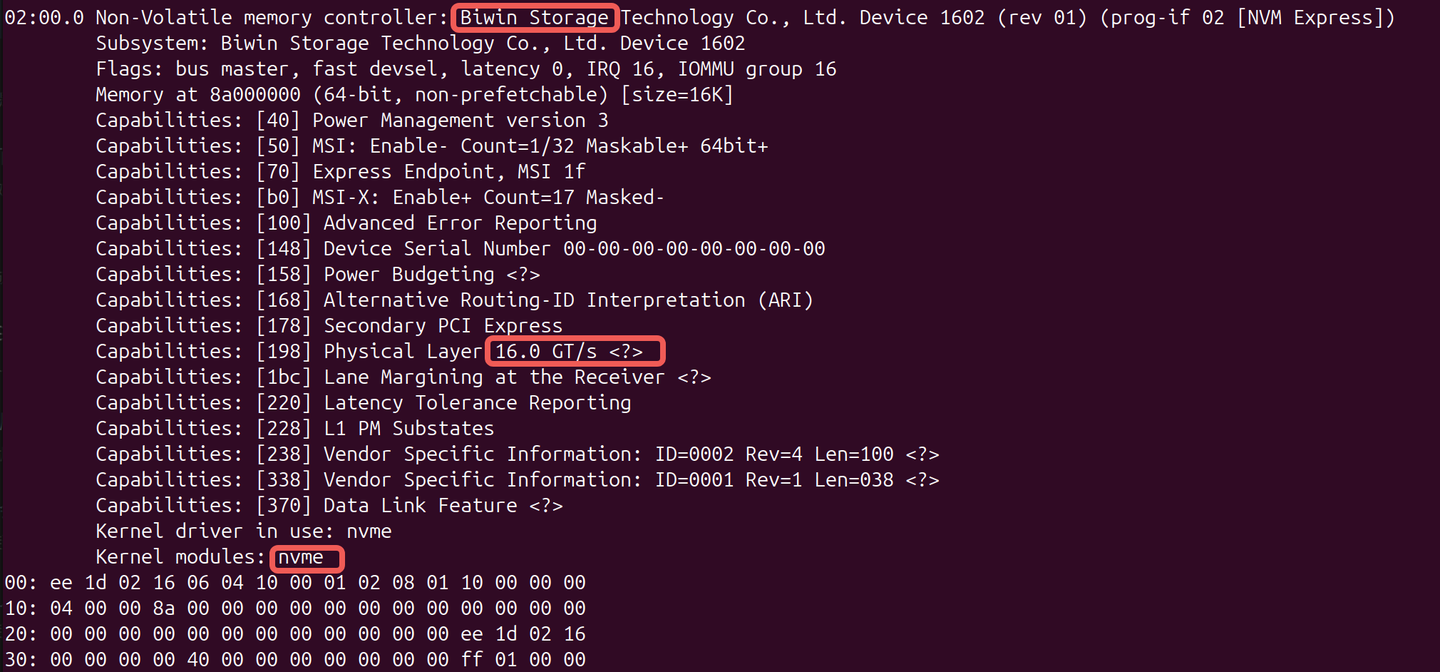
Task: Click the "Advanced Error Reporting" capability line
Action: click(346, 223)
